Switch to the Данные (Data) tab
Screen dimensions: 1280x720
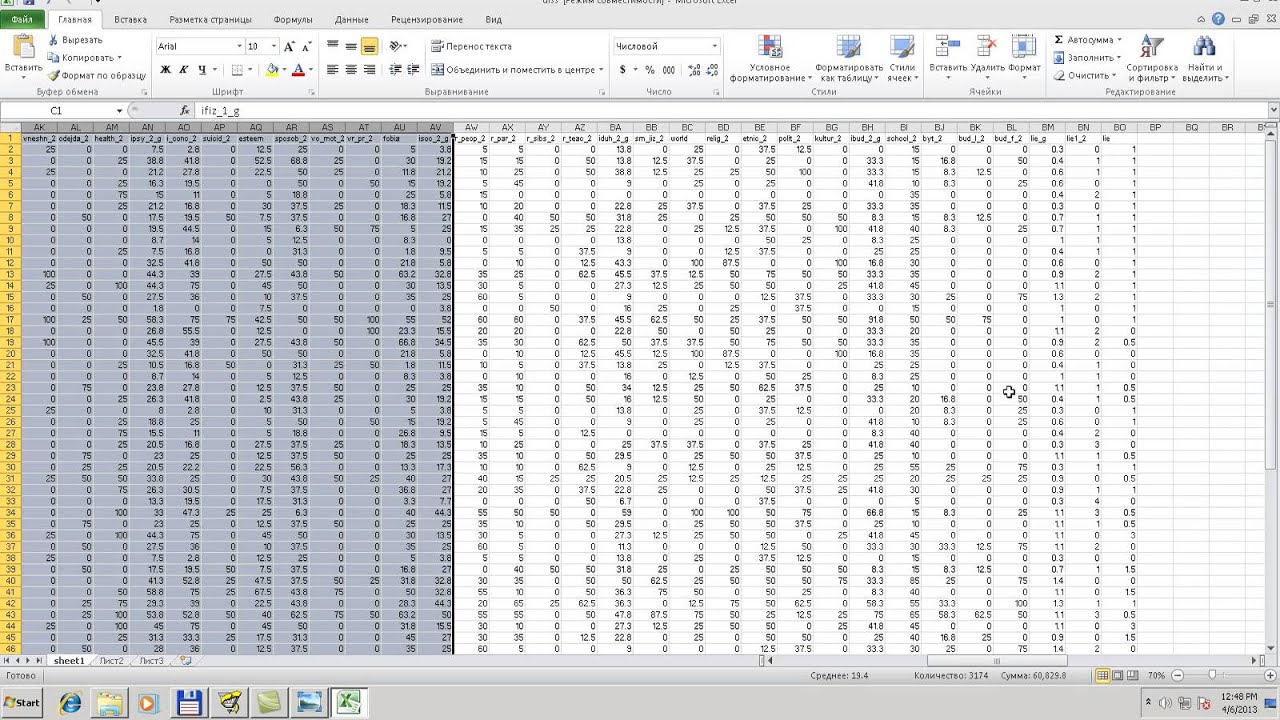(352, 19)
